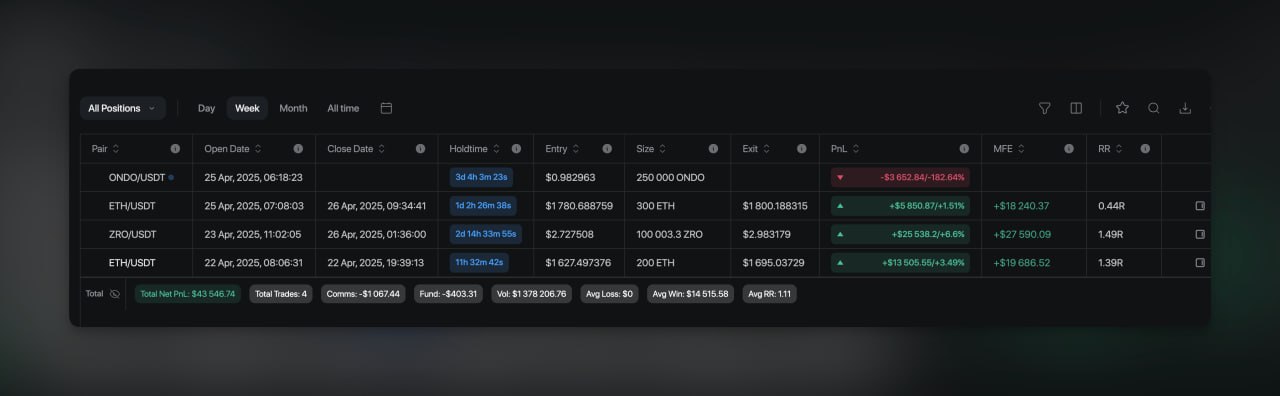Image resolution: width=1280 pixels, height=396 pixels.
Task: Click the 11h 32m 42s holdtime badge
Action: click(480, 262)
